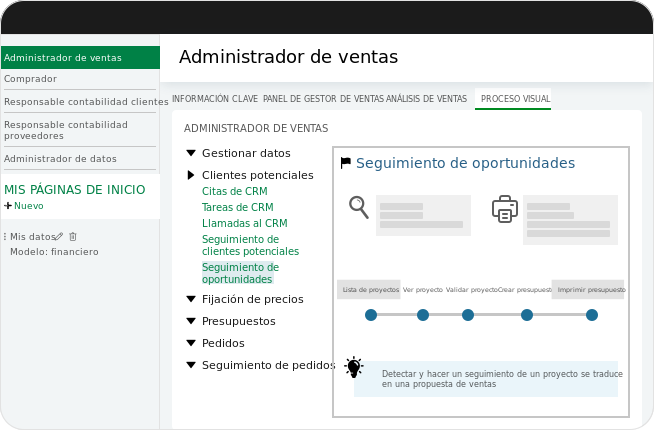The image size is (654, 430).
Task: Open the Llamadas al CRM link
Action: (x=244, y=223)
